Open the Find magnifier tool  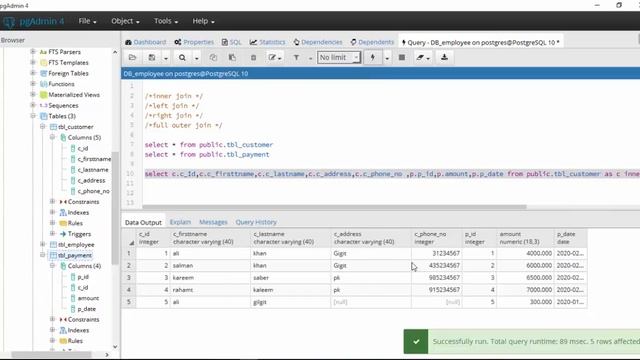pos(182,58)
